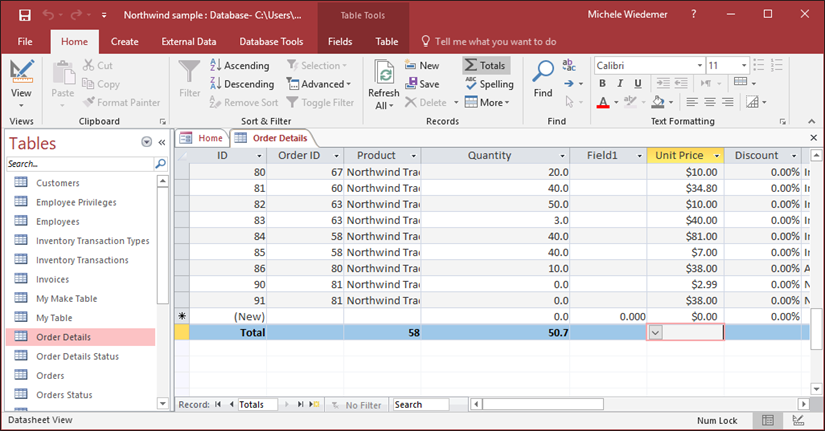825x431 pixels.
Task: Open the Unit Price column header dropdown
Action: (717, 156)
